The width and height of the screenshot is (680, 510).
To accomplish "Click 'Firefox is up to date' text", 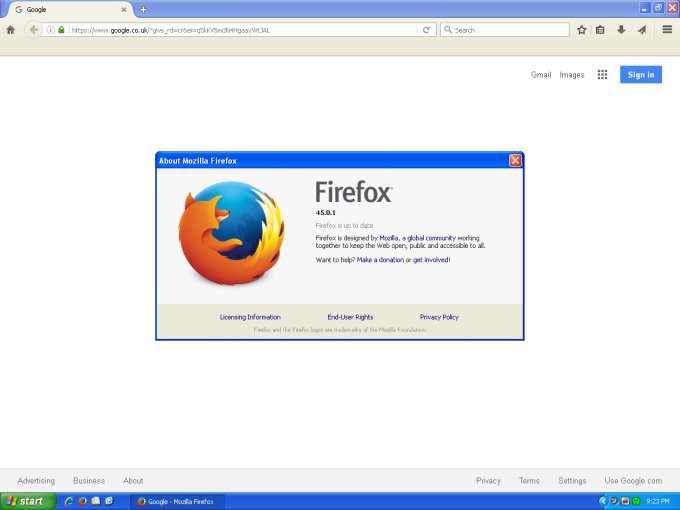I will (x=344, y=226).
